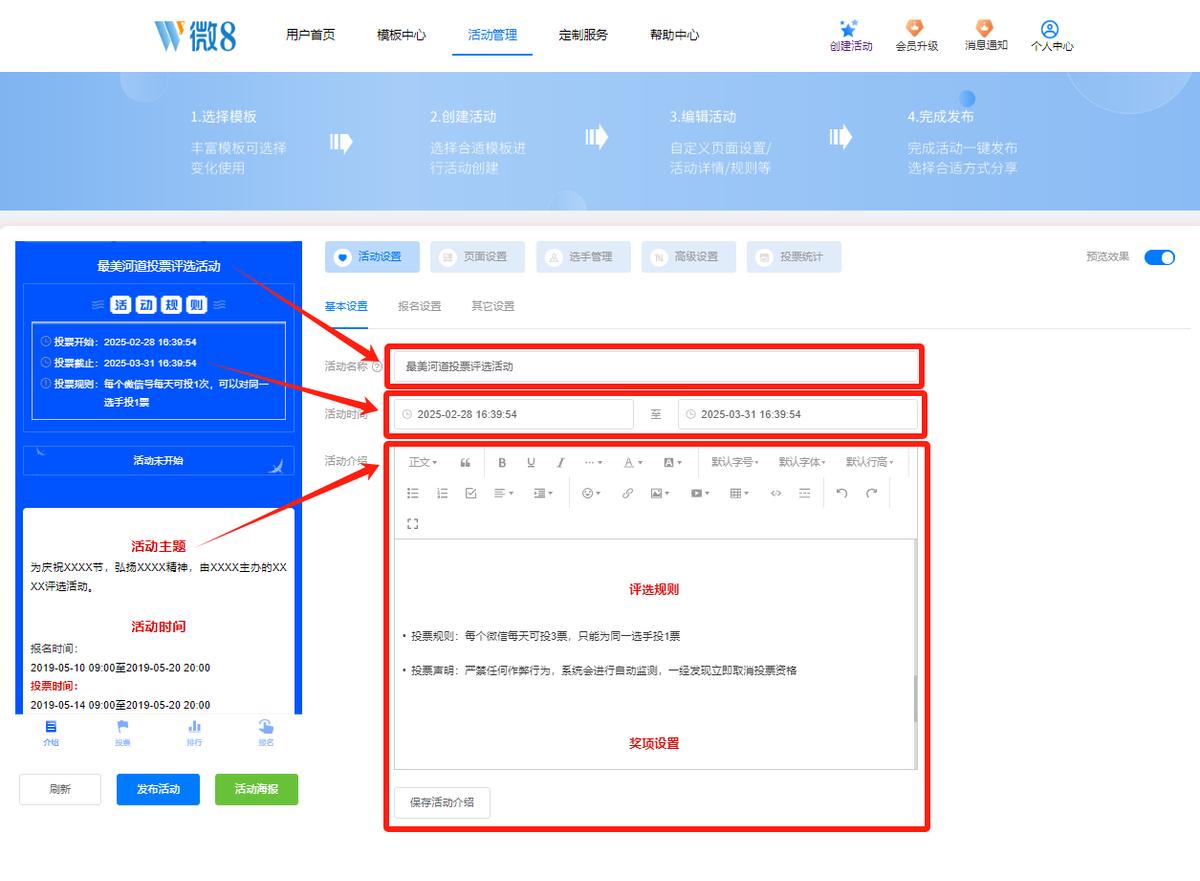The width and height of the screenshot is (1200, 881).
Task: Click the blockquote icon in editor toolbar
Action: click(x=465, y=462)
